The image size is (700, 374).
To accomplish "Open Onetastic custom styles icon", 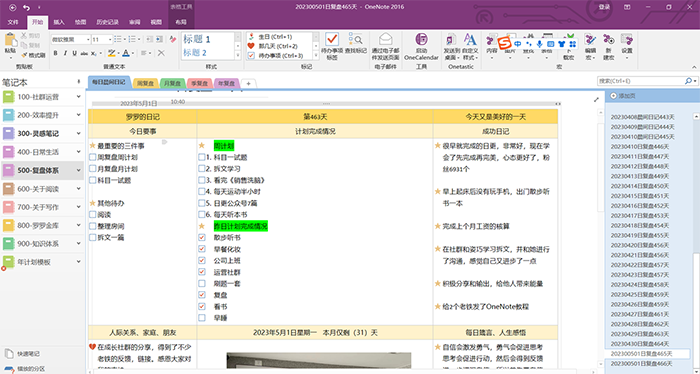I will [470, 40].
